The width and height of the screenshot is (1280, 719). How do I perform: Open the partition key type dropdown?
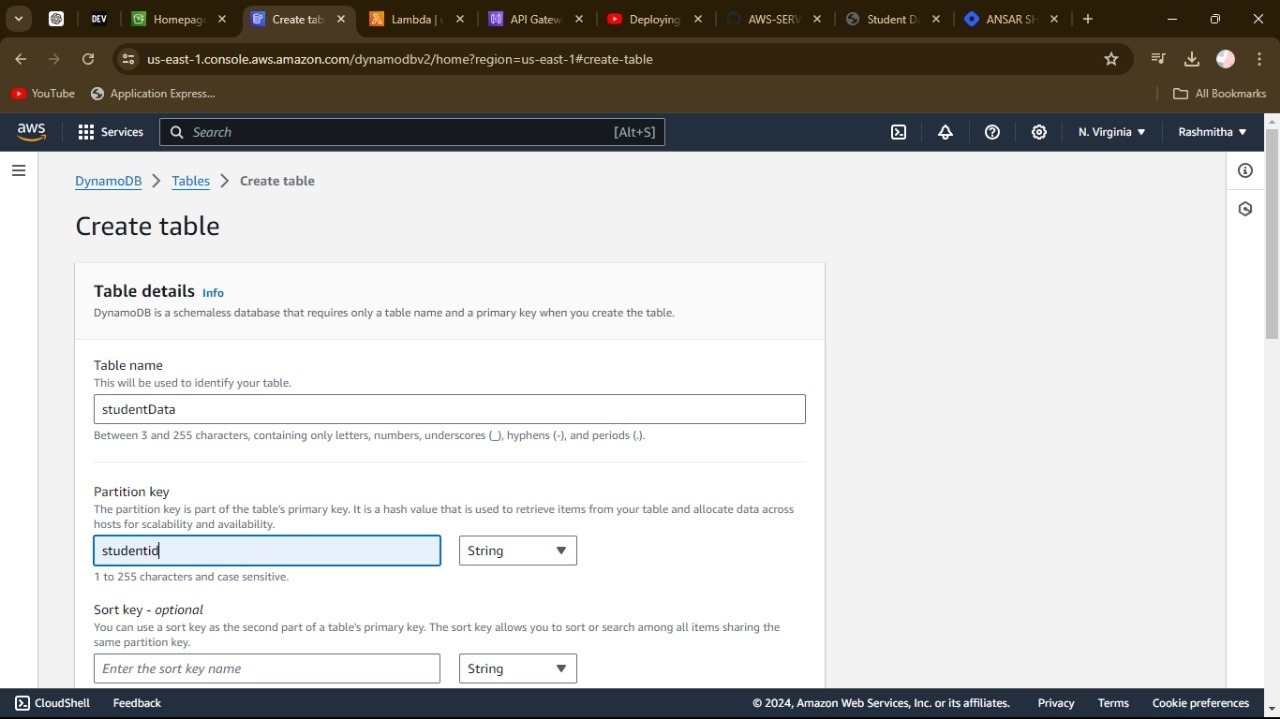coord(518,551)
